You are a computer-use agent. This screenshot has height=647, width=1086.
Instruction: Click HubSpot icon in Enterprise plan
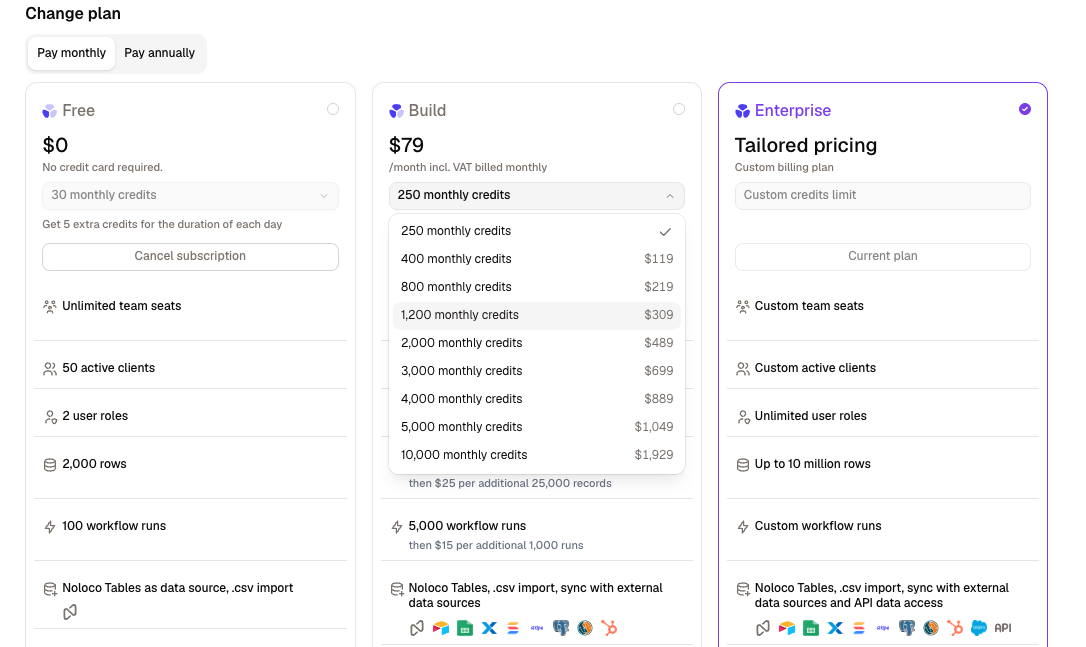click(x=955, y=628)
